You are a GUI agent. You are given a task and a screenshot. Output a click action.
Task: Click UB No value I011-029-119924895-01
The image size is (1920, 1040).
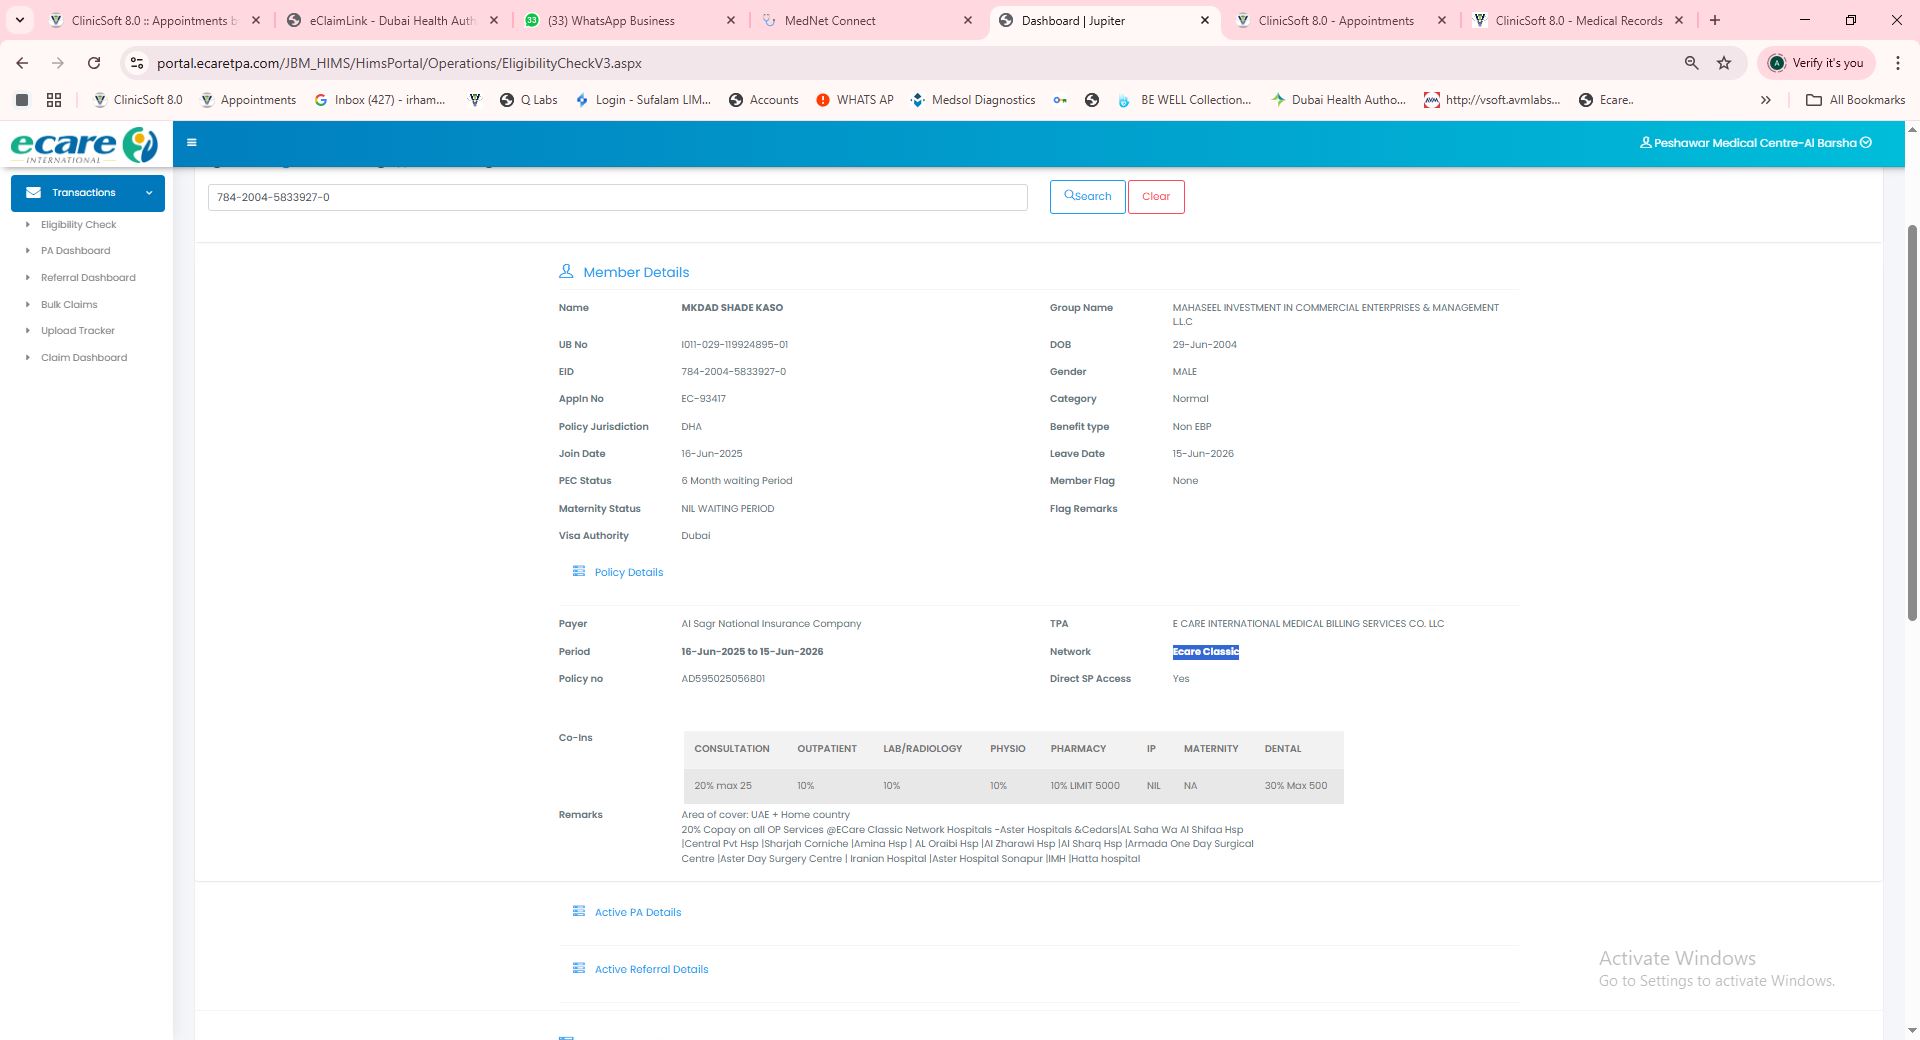tap(734, 345)
